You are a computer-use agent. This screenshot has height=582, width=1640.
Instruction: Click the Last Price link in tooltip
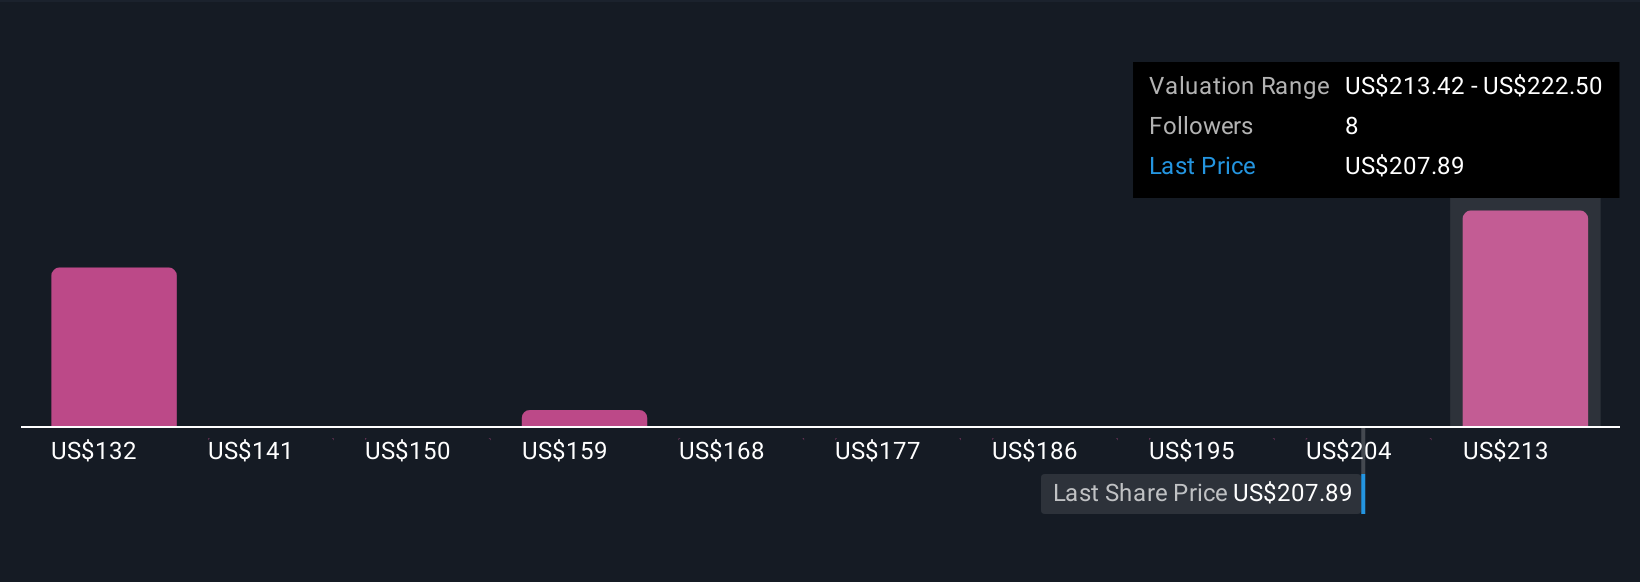click(x=1202, y=166)
